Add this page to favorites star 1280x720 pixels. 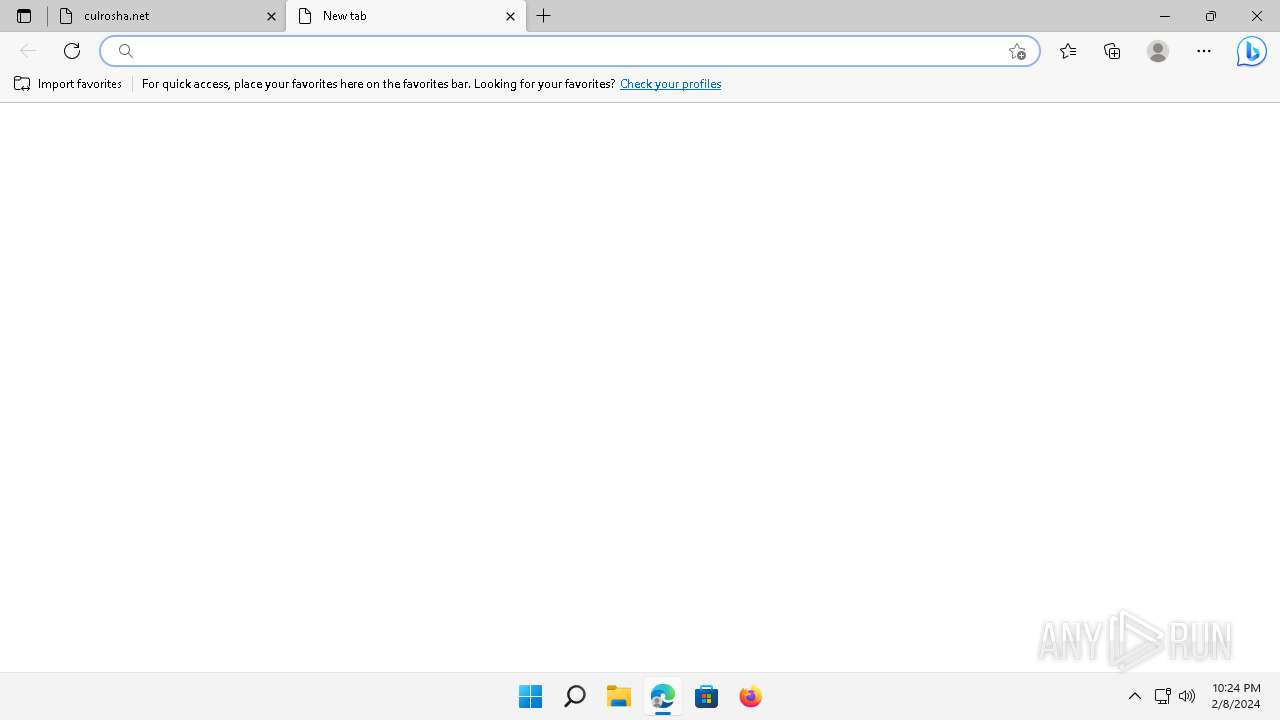[1017, 51]
